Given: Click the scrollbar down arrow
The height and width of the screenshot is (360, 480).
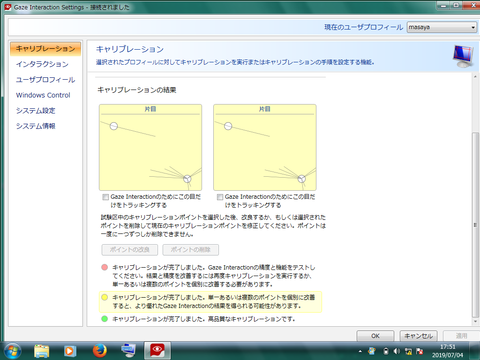Looking at the screenshot, I should pyautogui.click(x=475, y=322).
